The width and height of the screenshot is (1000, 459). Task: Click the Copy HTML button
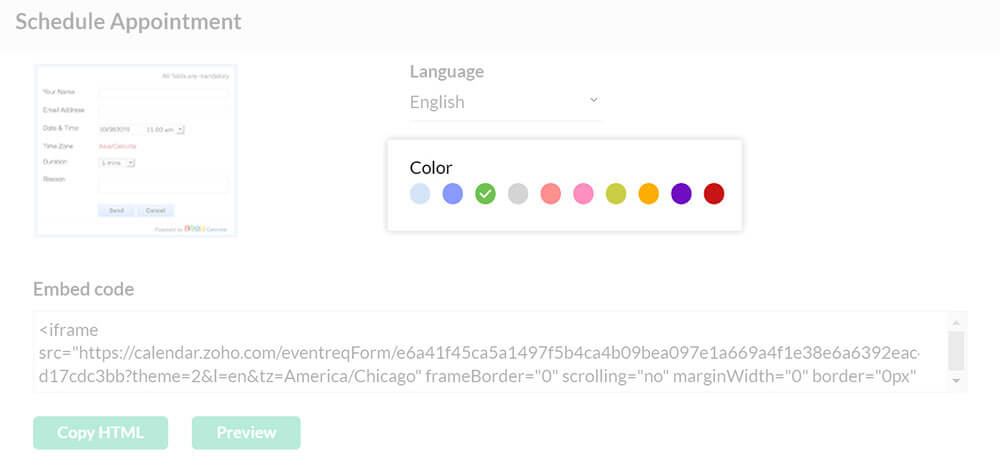click(100, 433)
